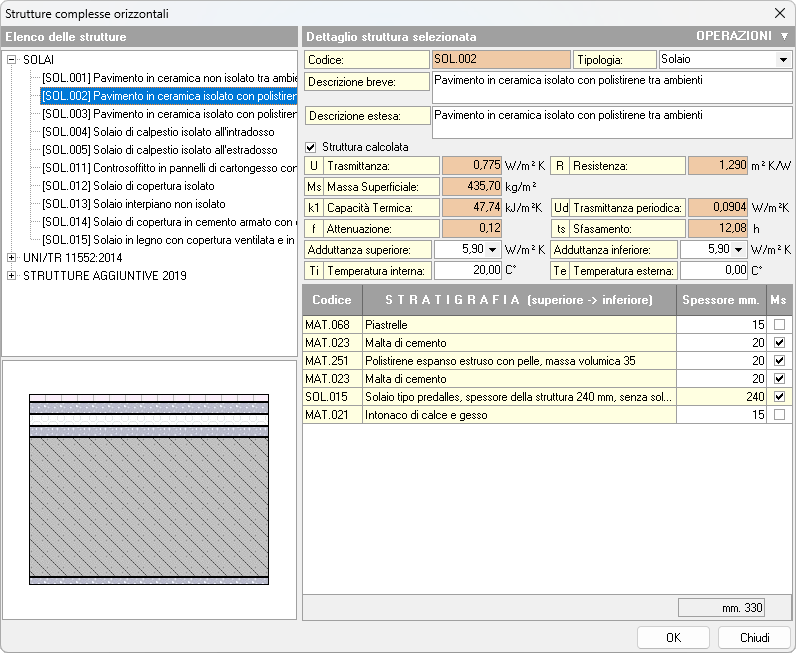
Task: Collapse the SOLAI tree node
Action: [12, 60]
